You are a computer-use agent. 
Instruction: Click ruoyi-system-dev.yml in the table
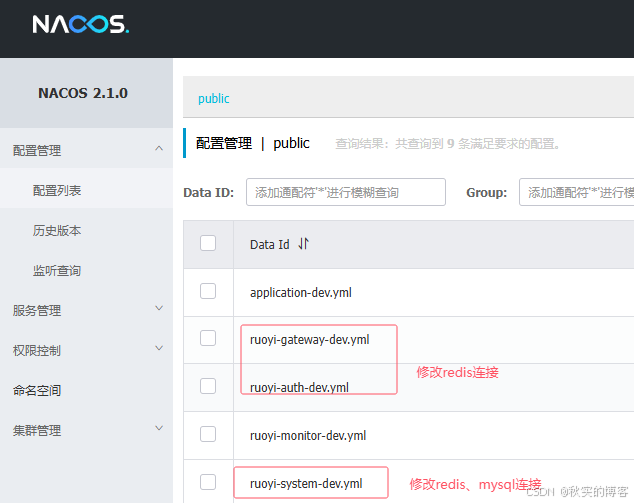306,483
